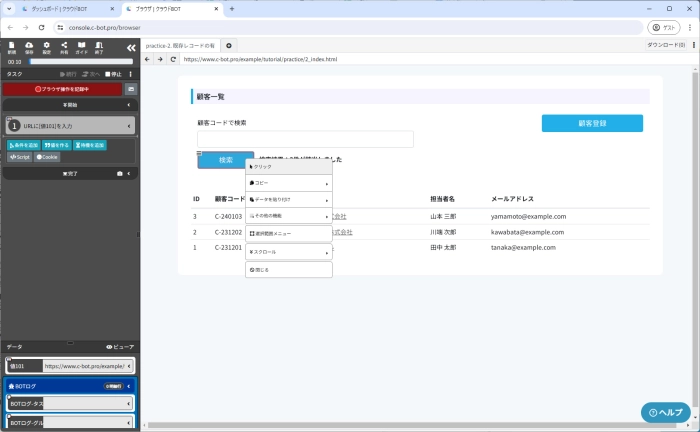
Task: Choose 閉じる in the context menu
Action: click(288, 270)
